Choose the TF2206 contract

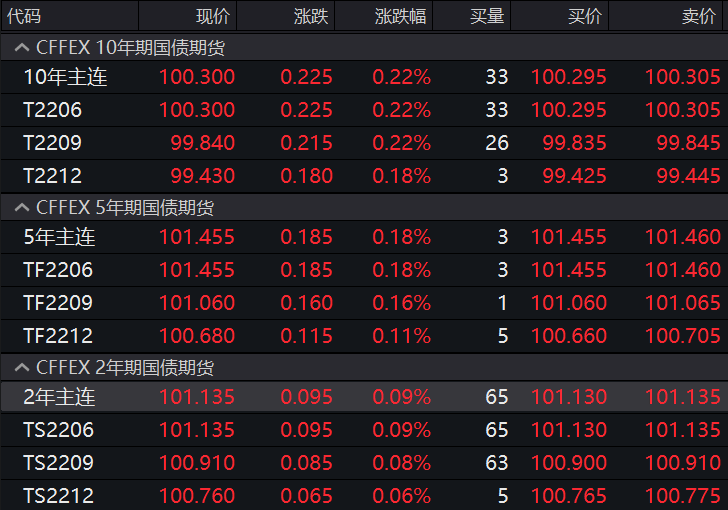click(x=58, y=270)
